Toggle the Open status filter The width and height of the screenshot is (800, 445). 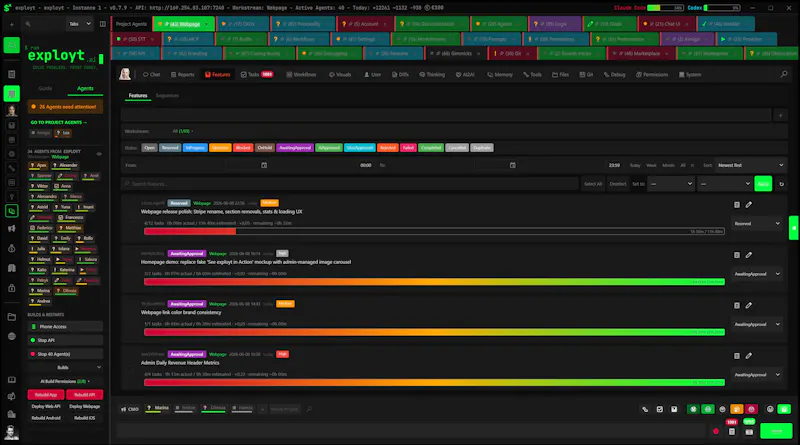(149, 148)
